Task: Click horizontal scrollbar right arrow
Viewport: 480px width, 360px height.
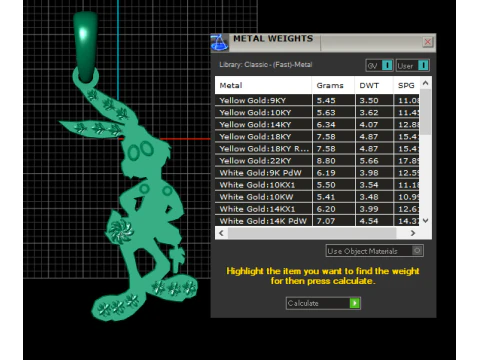Action: click(x=413, y=233)
